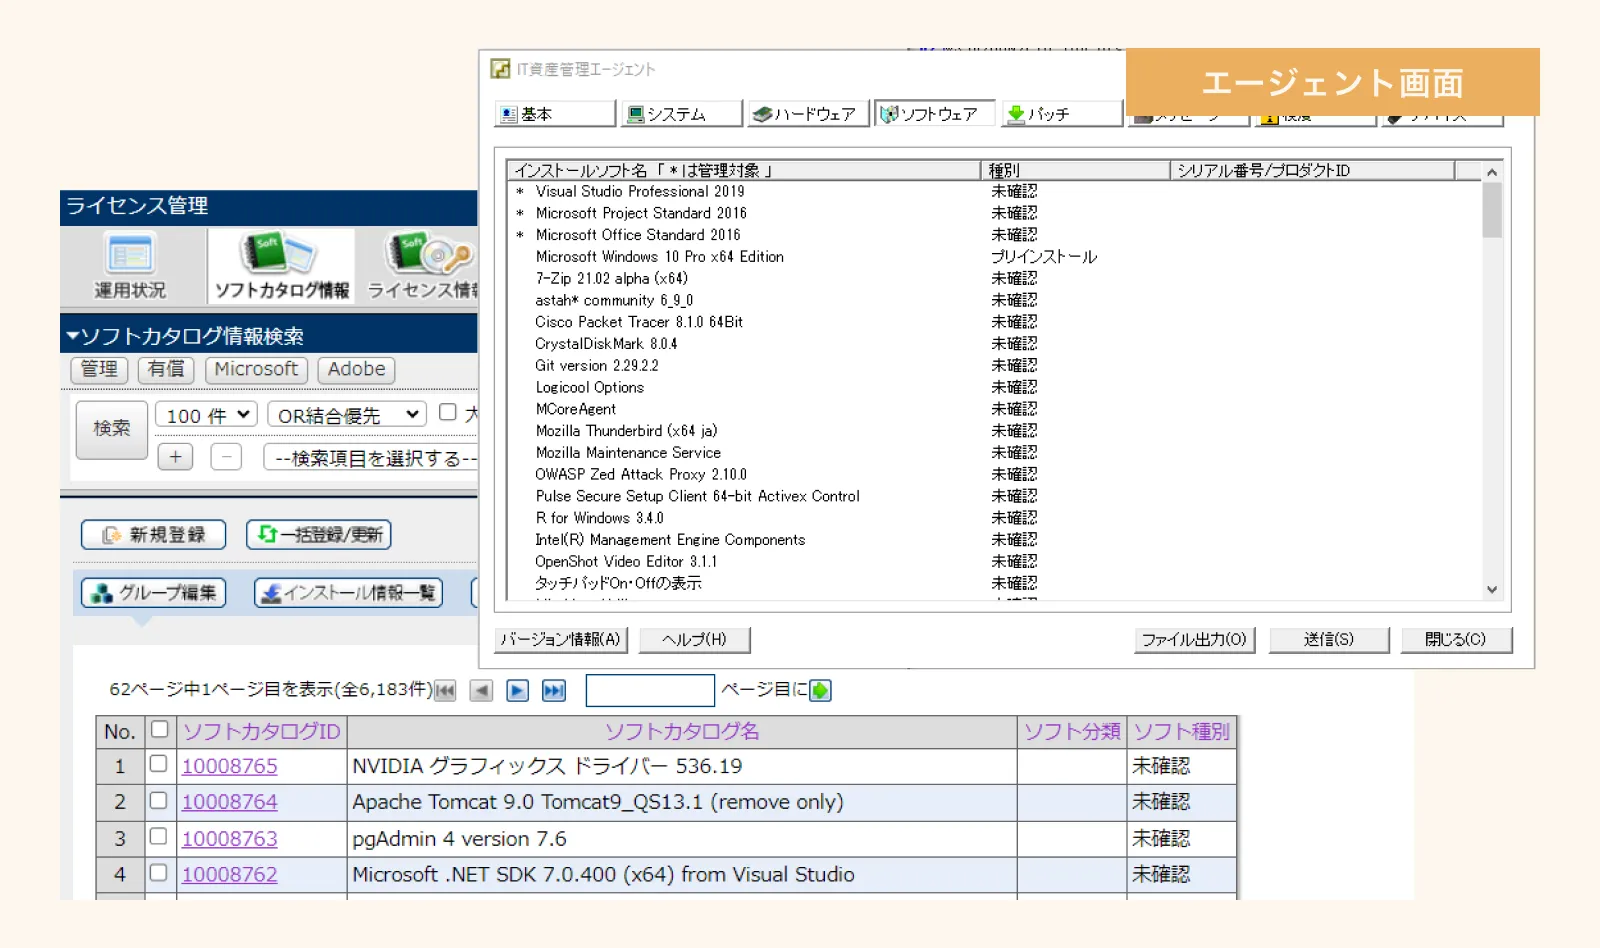
Task: Click バージョン情報(A) button
Action: (561, 640)
